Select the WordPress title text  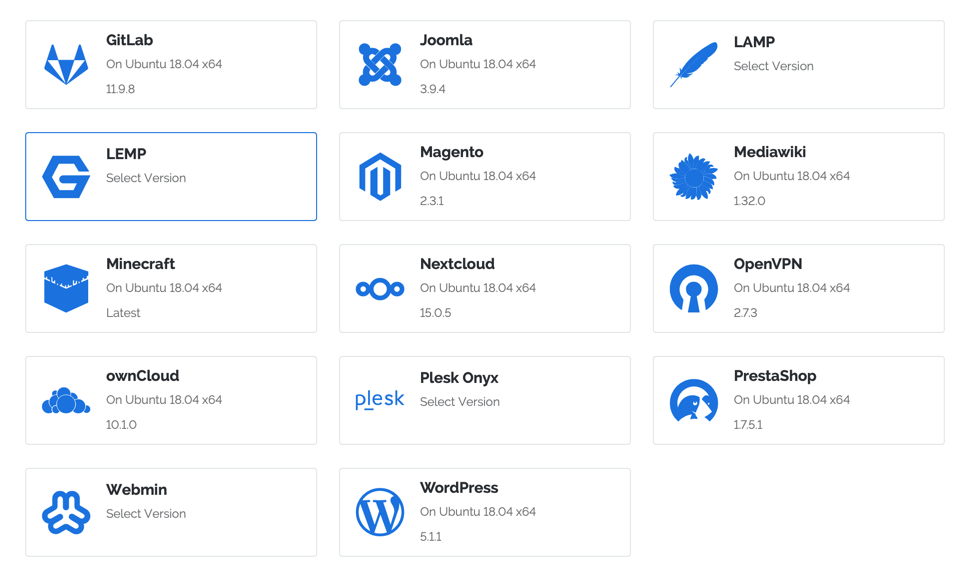[459, 488]
